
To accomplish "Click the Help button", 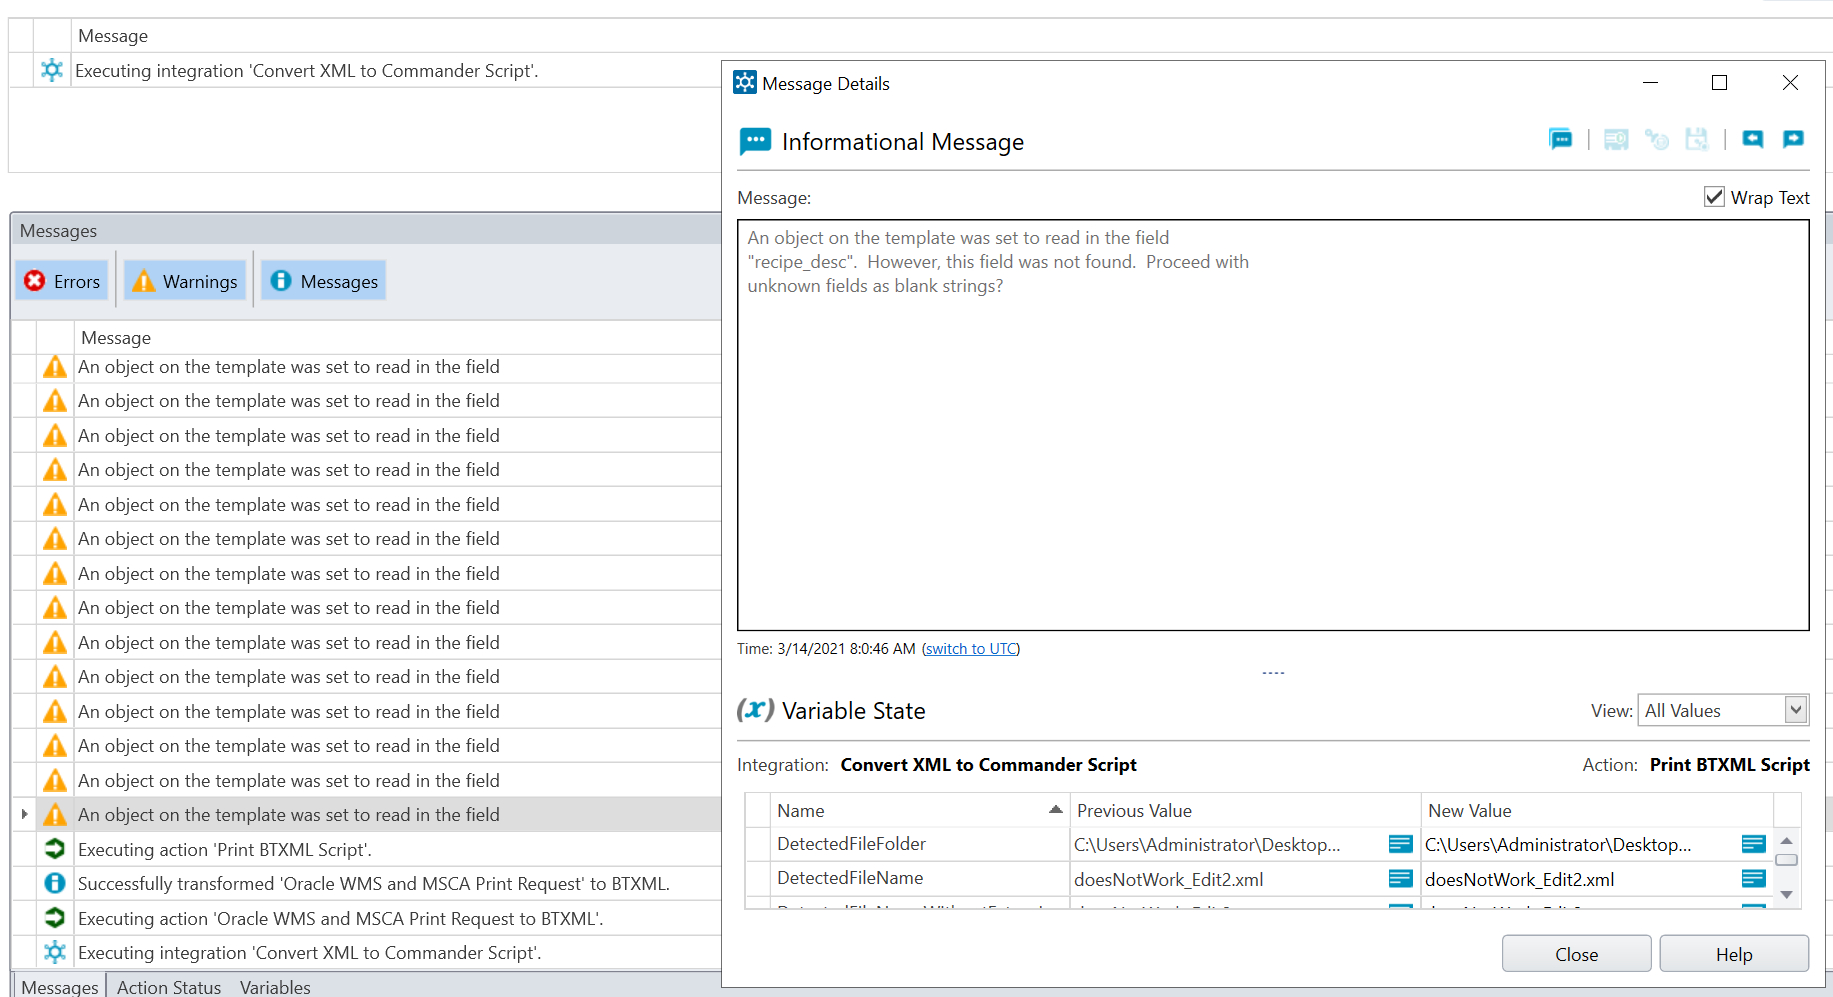I will click(1734, 954).
